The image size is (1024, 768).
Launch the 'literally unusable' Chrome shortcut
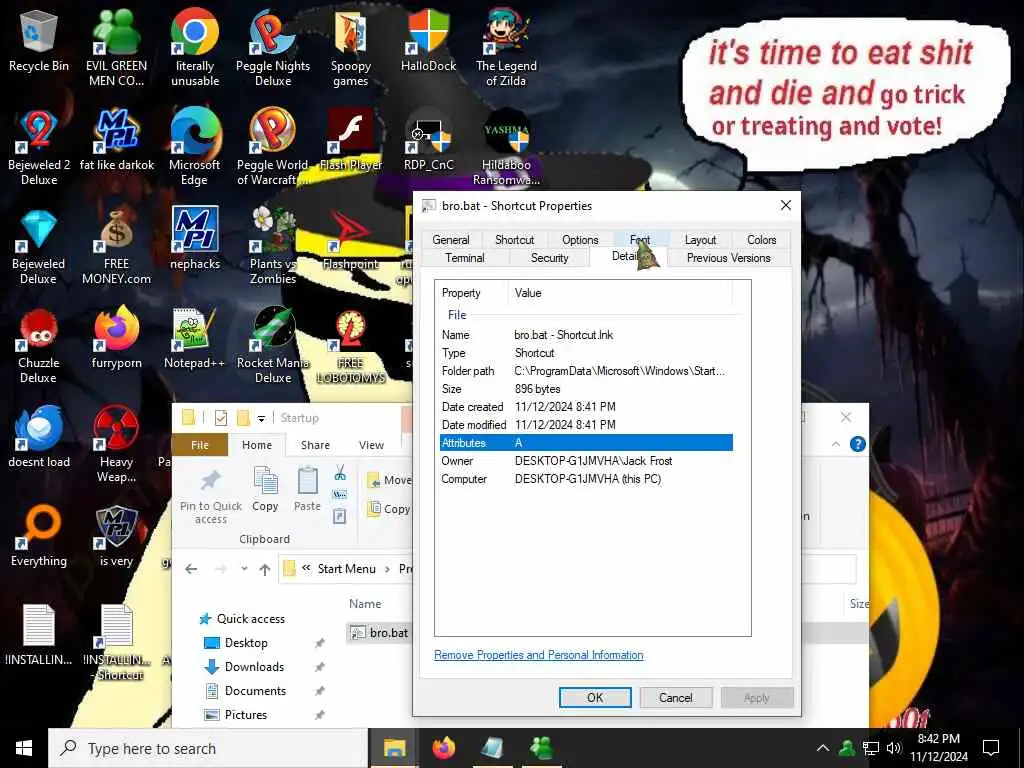195,48
